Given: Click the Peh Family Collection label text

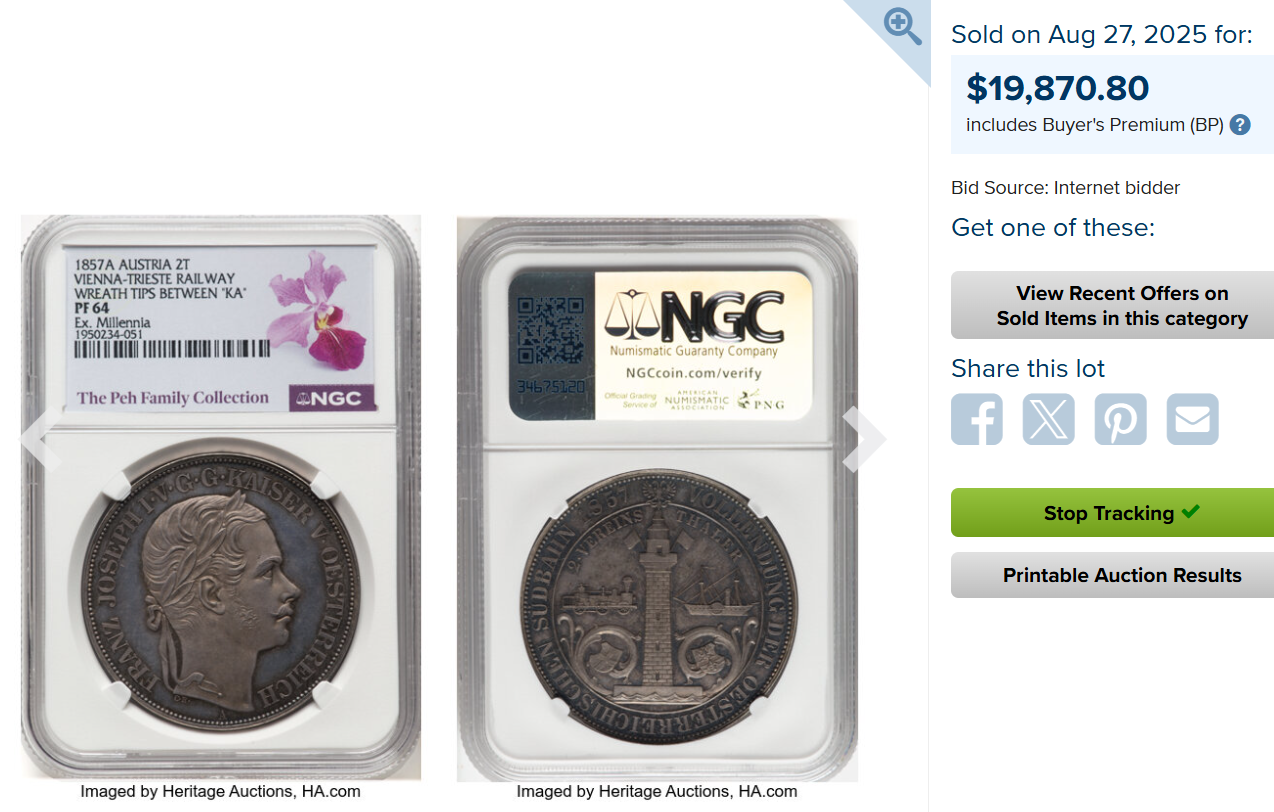Looking at the screenshot, I should pyautogui.click(x=173, y=398).
